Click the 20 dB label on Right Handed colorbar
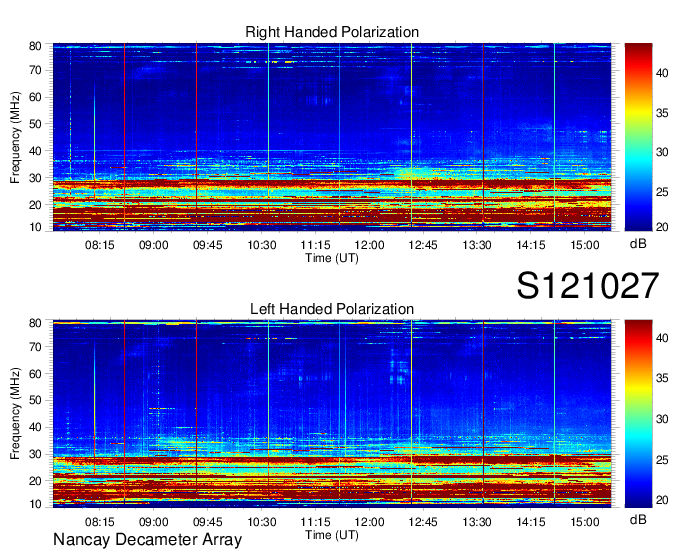Screen dimensions: 680x552 coord(662,227)
